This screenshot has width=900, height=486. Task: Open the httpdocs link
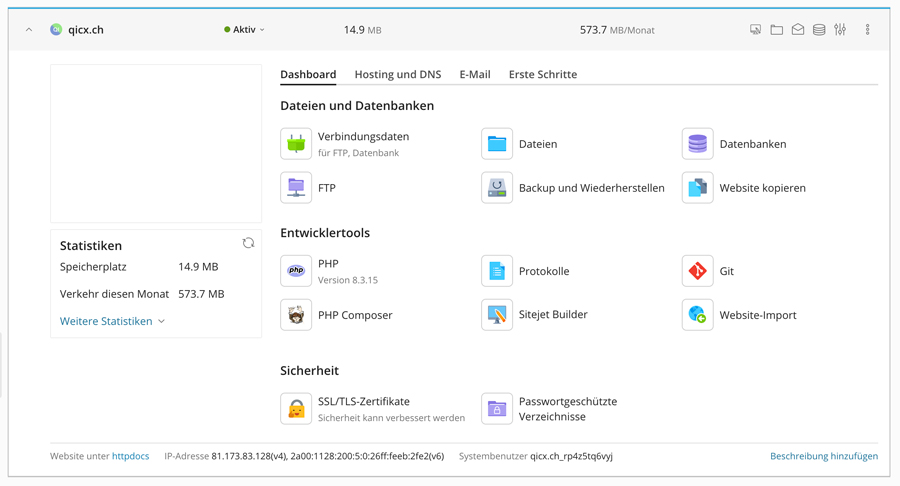click(130, 456)
